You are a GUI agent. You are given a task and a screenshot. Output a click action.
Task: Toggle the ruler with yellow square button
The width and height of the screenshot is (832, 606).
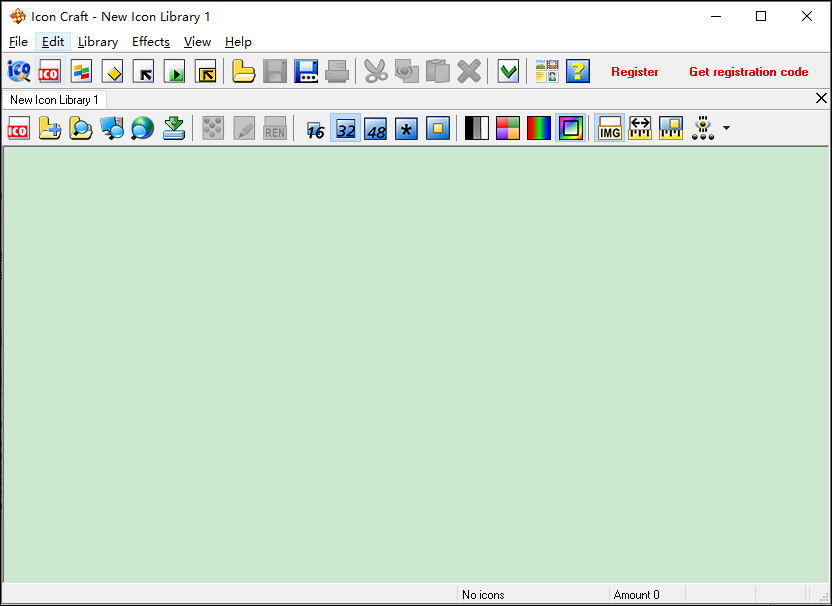(671, 128)
